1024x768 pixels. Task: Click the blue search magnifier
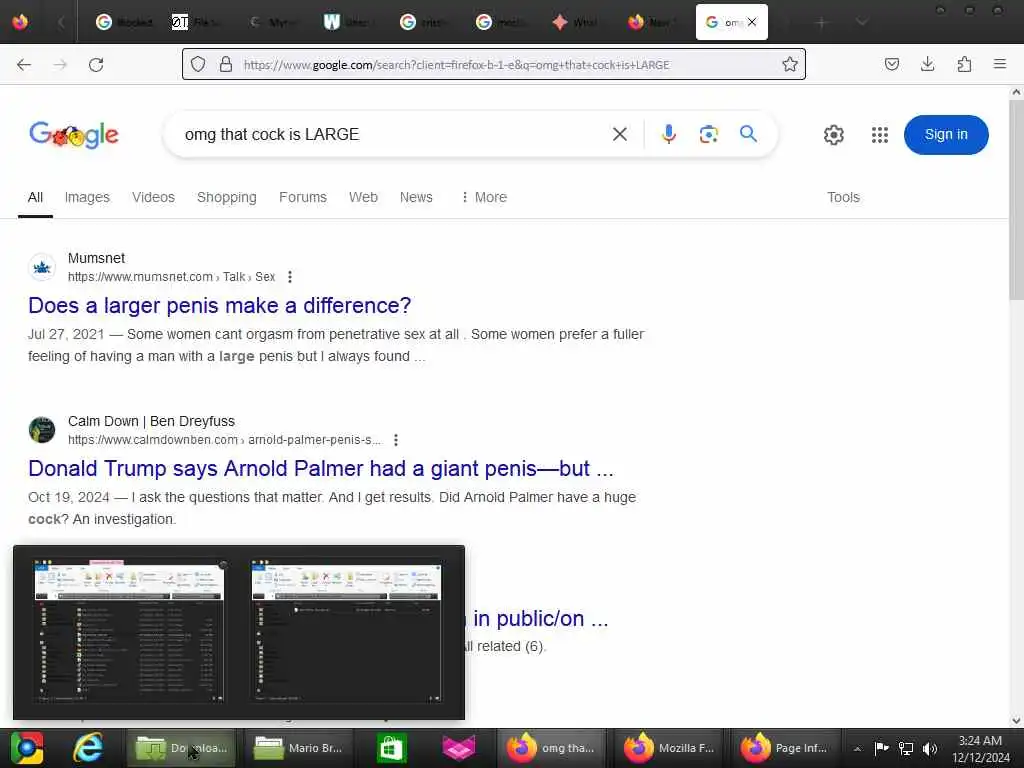click(x=748, y=134)
